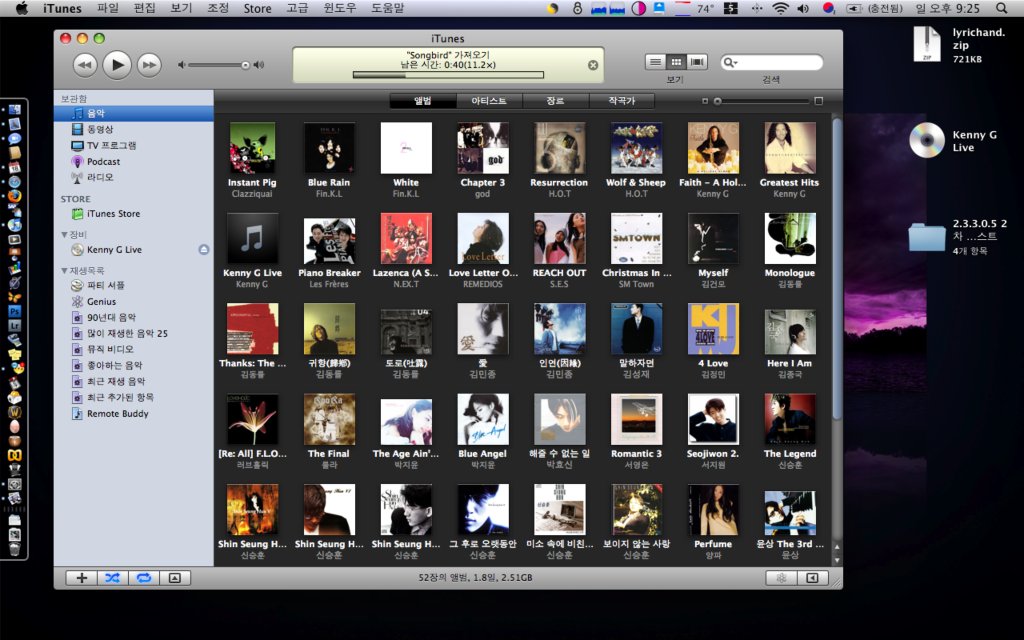The height and width of the screenshot is (640, 1024).
Task: Show or hide the artwork viewer
Action: point(175,578)
